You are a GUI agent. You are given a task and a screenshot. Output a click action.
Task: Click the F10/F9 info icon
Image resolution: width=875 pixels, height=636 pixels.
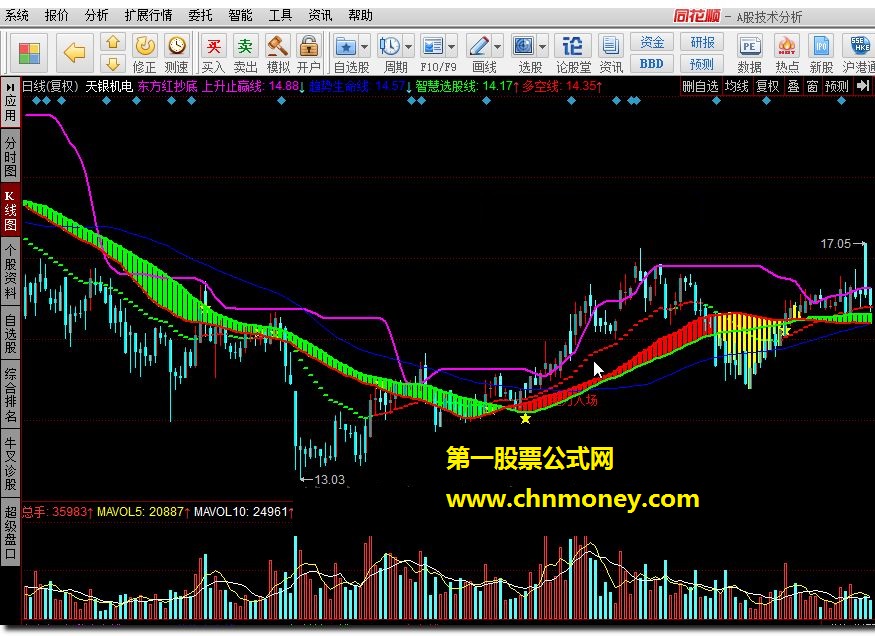(x=432, y=46)
